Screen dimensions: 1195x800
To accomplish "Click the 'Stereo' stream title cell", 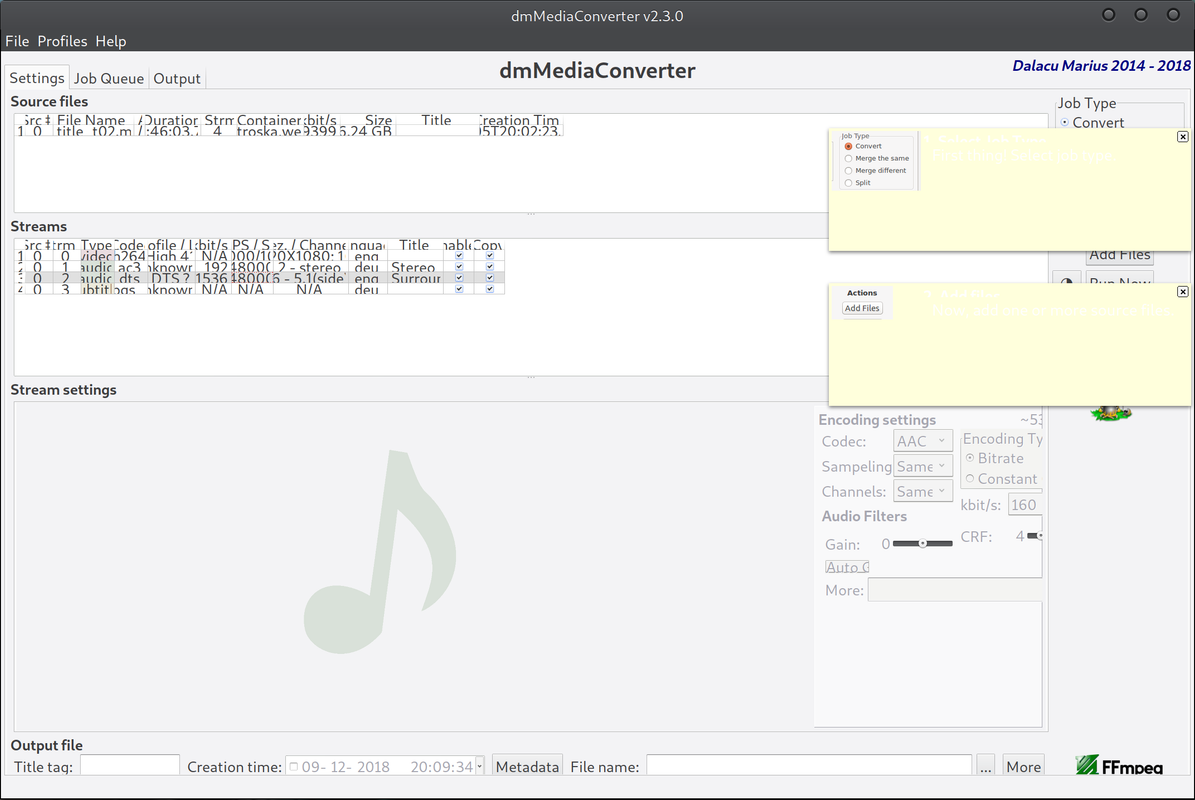I will tap(414, 267).
